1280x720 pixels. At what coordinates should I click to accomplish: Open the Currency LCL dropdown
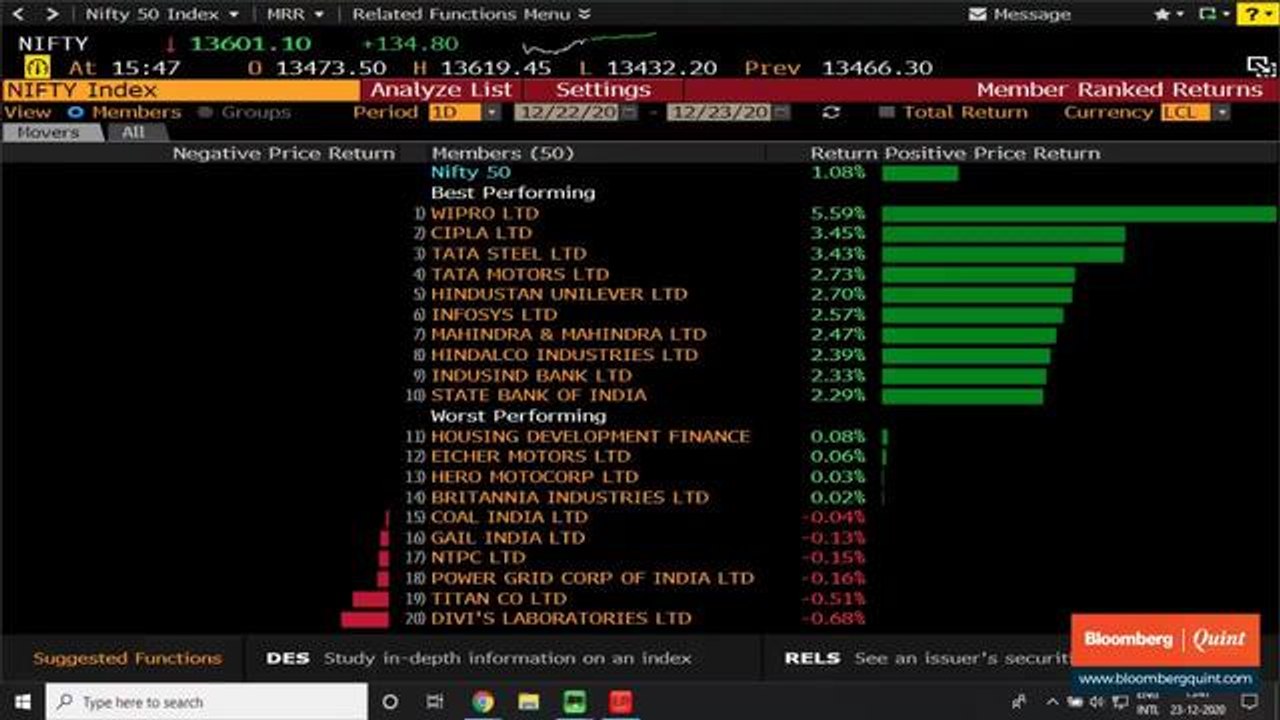[x=1195, y=112]
